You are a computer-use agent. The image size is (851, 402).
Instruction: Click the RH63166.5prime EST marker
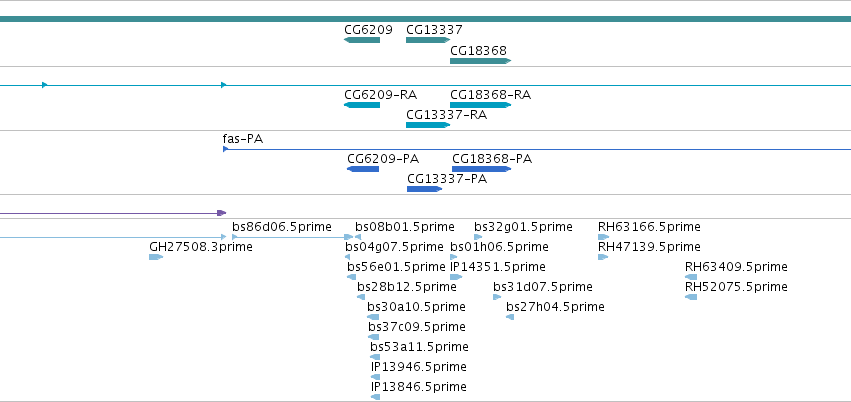coord(604,237)
